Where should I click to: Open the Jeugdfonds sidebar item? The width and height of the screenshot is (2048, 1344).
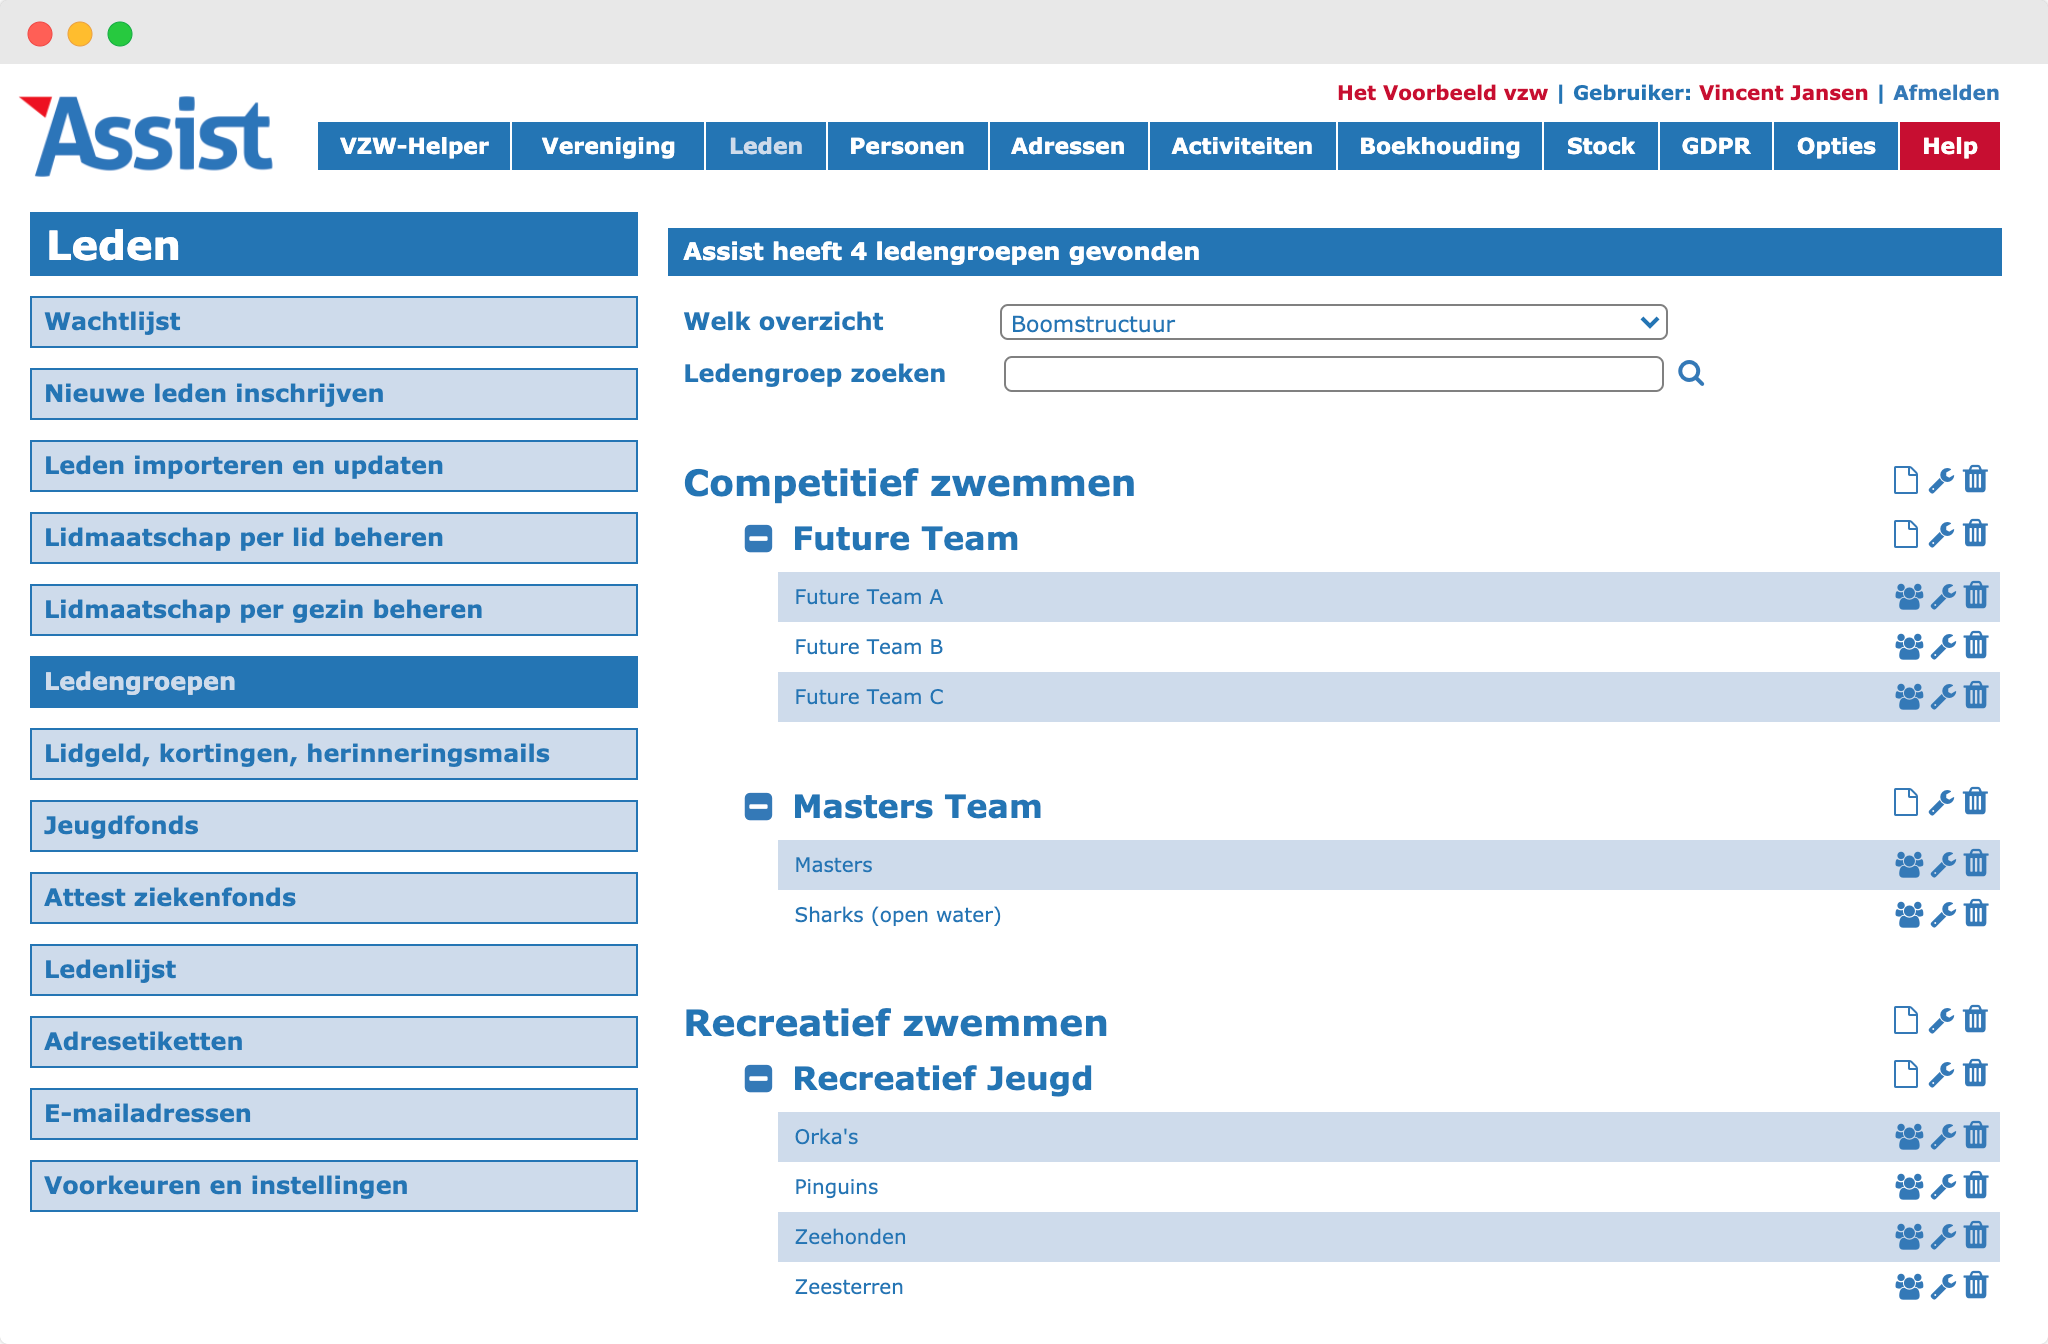coord(334,826)
